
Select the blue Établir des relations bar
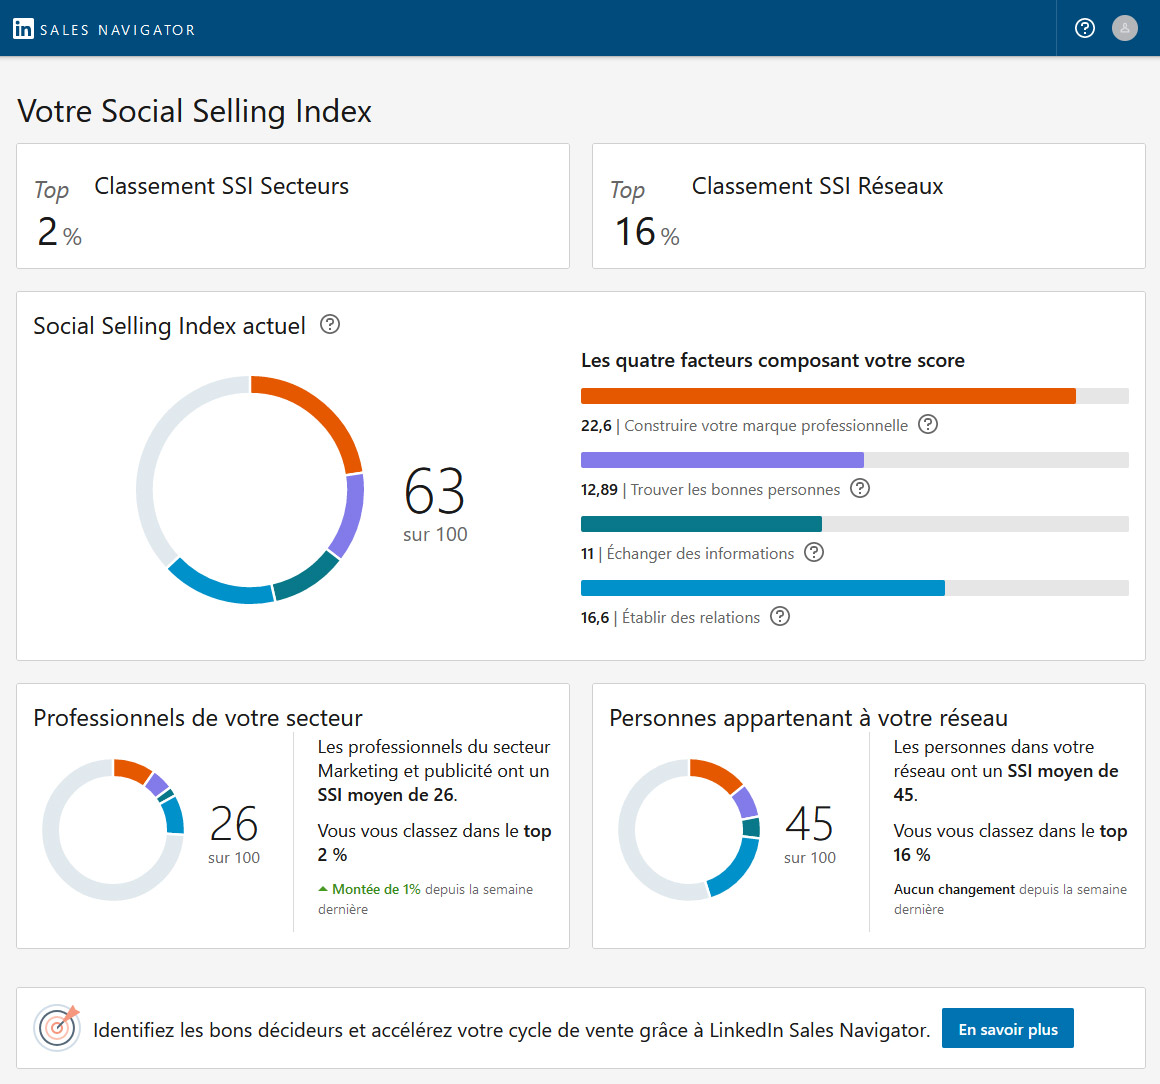[x=763, y=588]
